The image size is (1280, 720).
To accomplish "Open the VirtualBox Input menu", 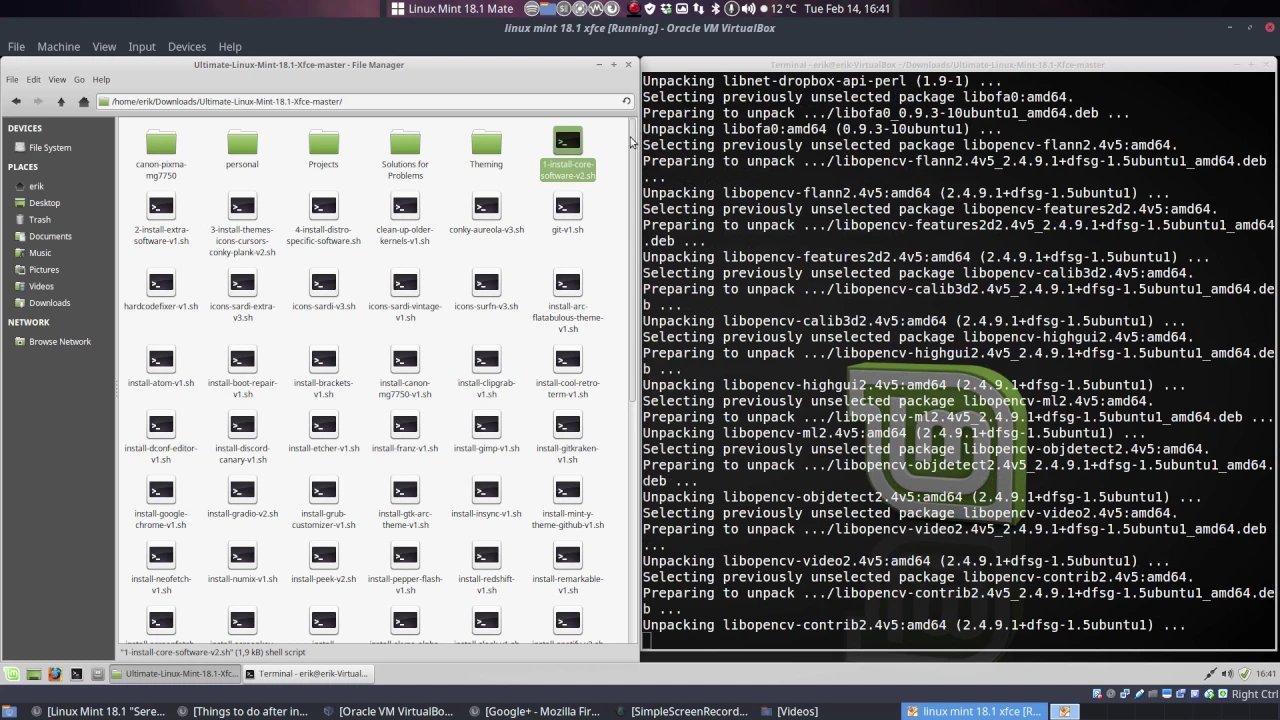I will tap(141, 47).
